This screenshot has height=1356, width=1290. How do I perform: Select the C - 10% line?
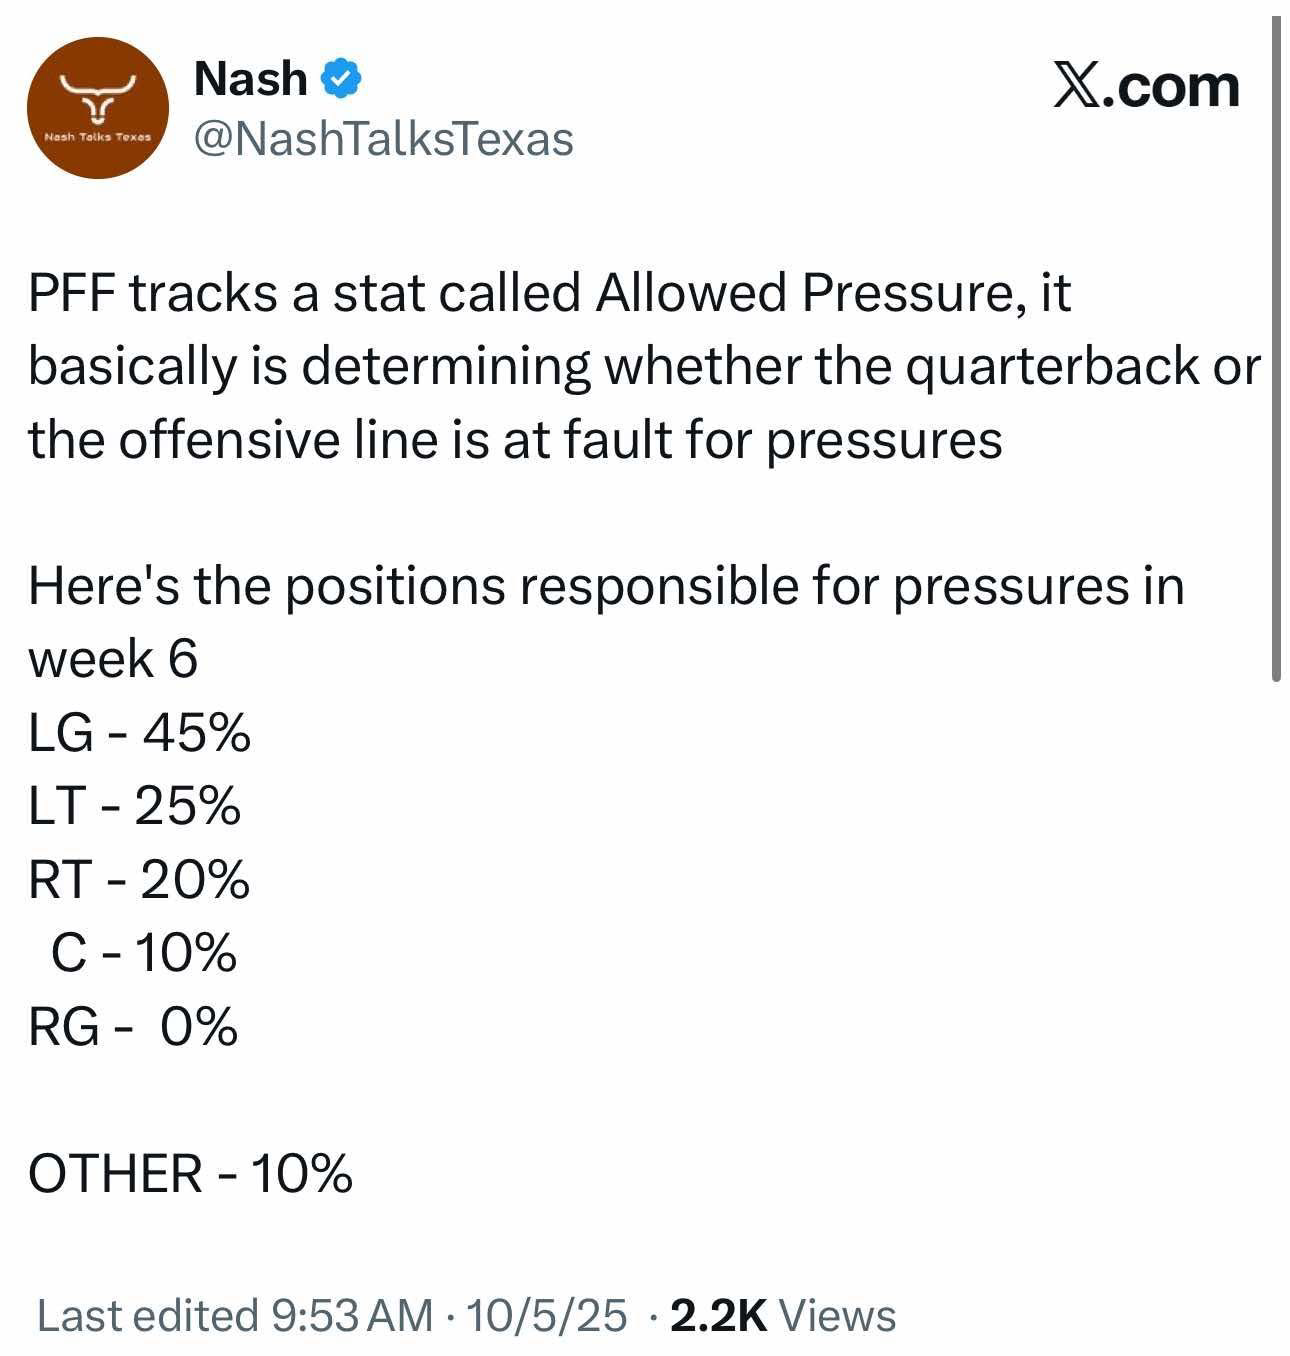click(x=143, y=953)
